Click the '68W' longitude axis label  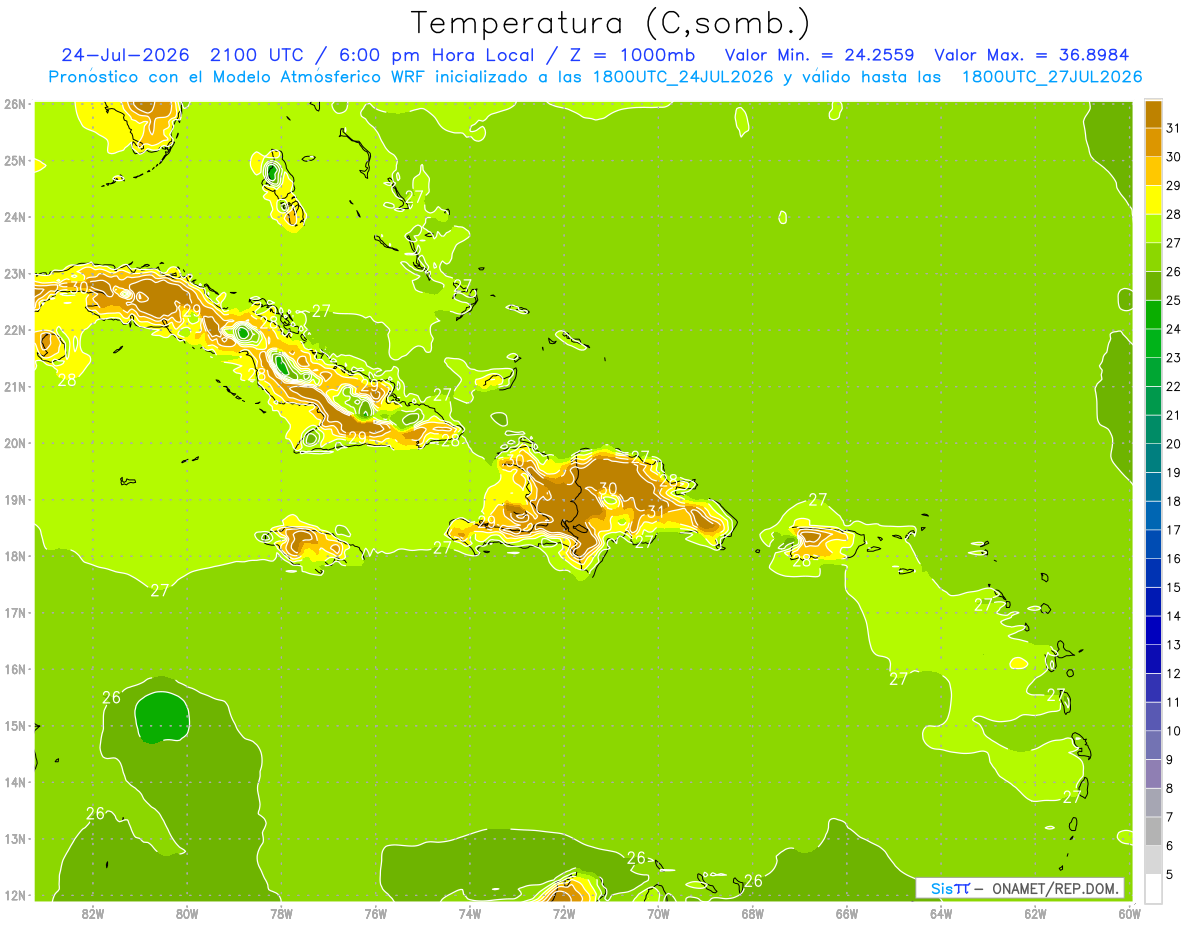click(x=752, y=913)
